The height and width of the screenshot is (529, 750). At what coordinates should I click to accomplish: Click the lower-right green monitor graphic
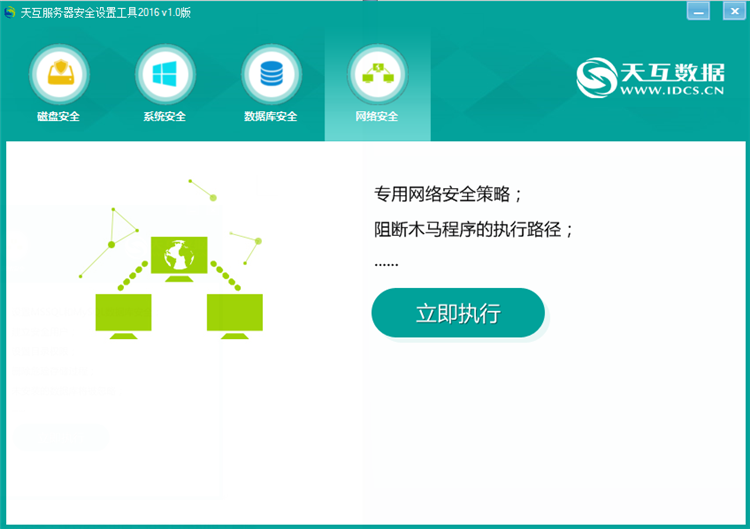(234, 316)
